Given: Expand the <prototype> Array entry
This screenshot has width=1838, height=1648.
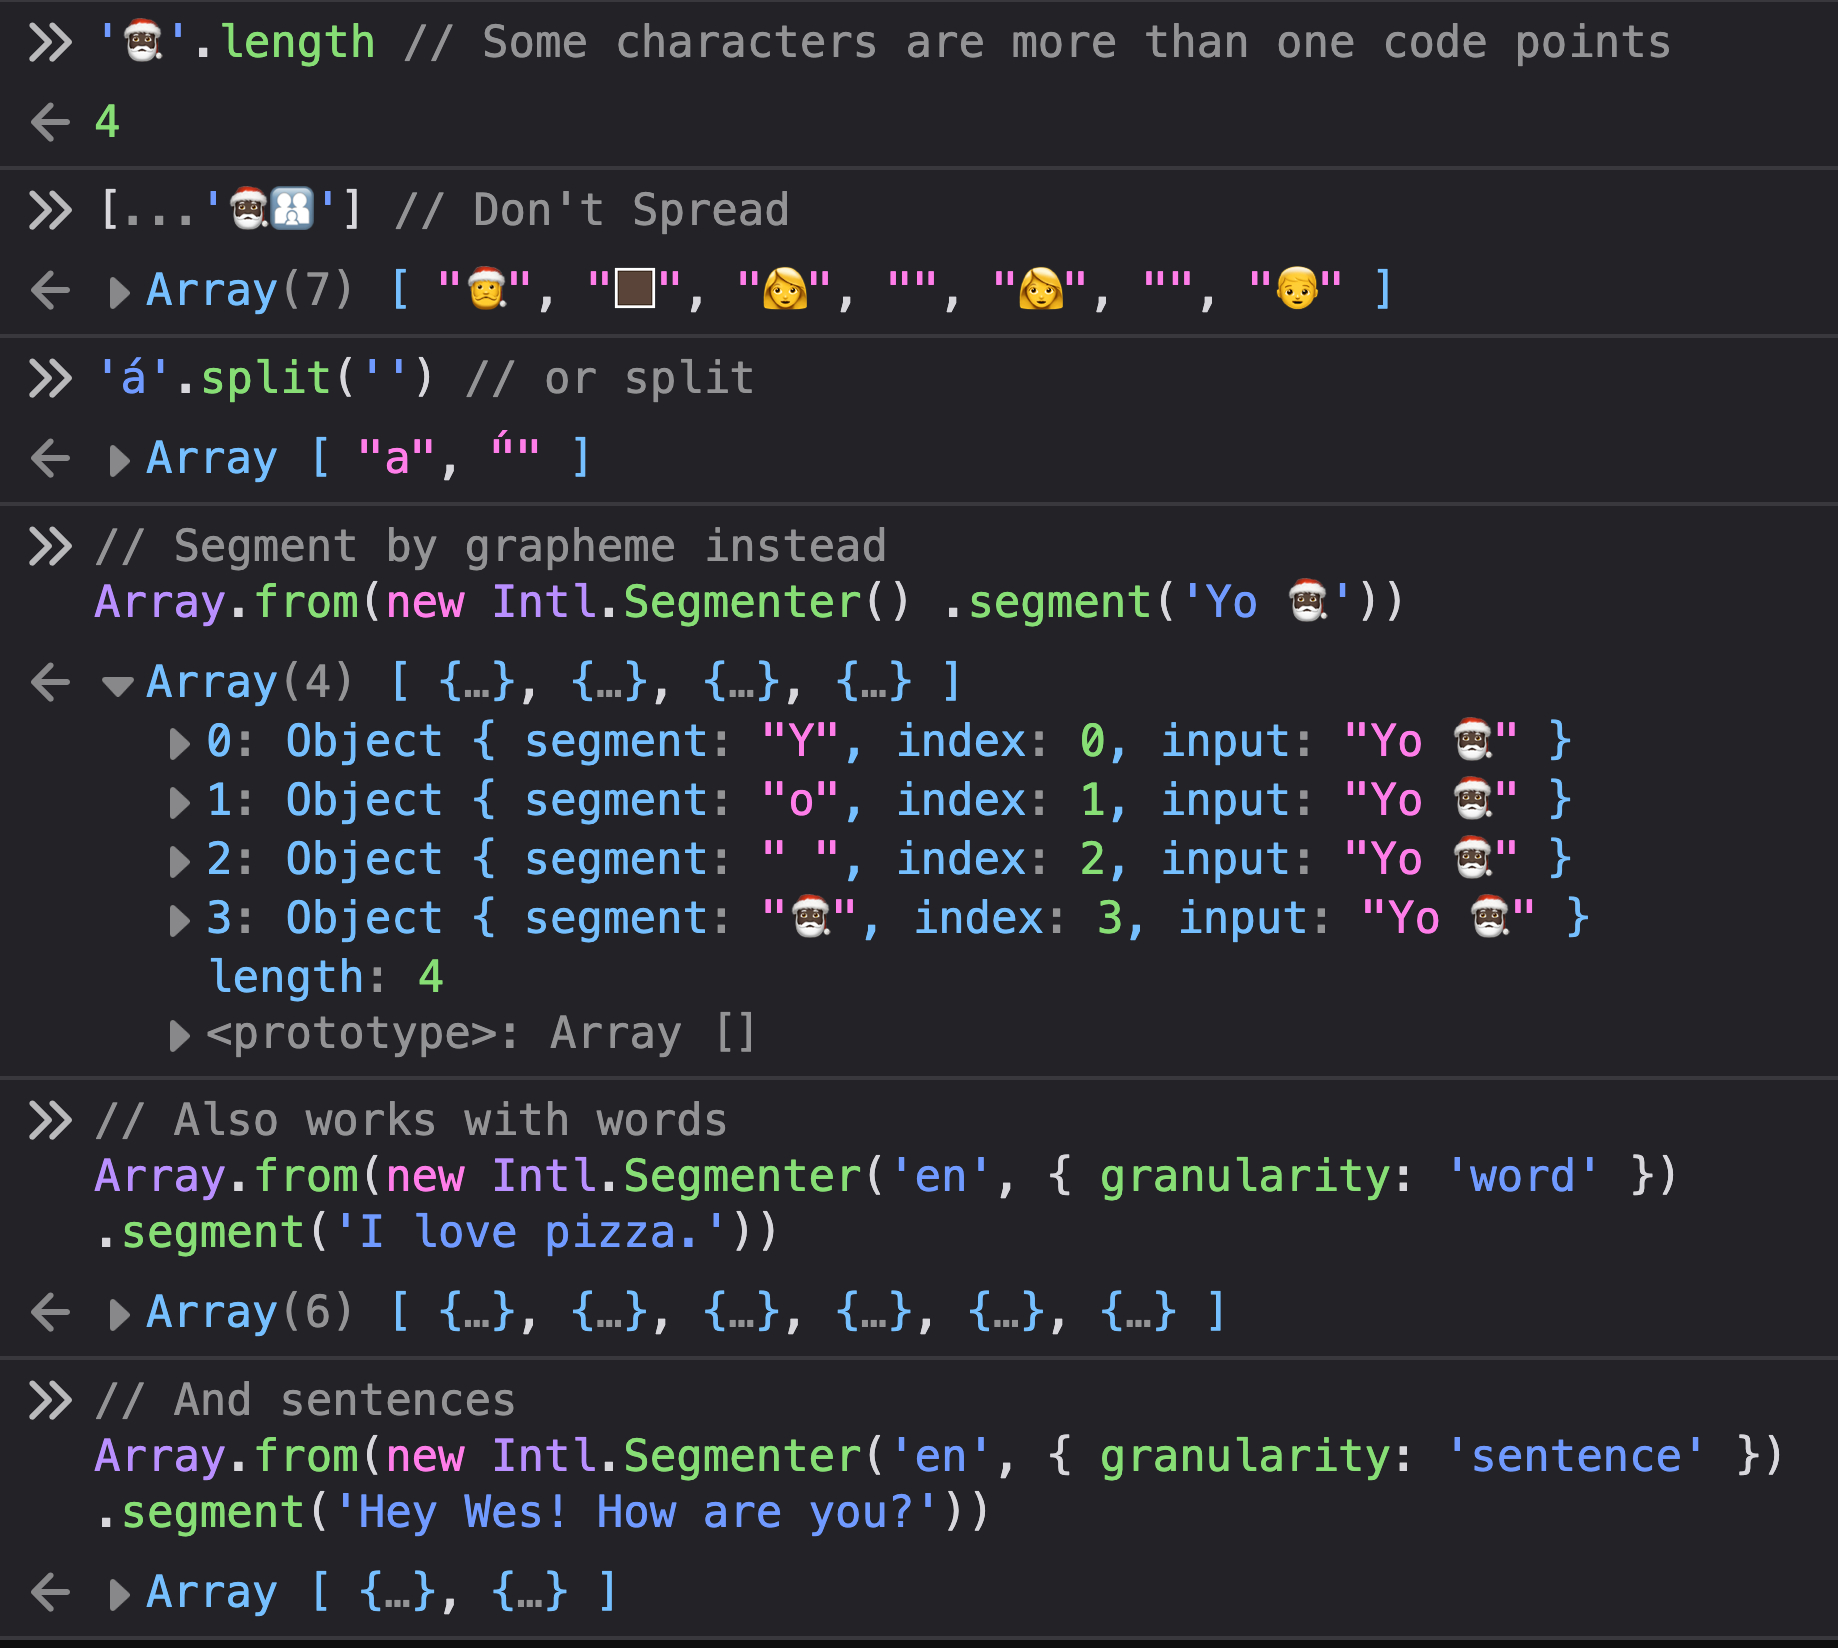Looking at the screenshot, I should 179,1036.
